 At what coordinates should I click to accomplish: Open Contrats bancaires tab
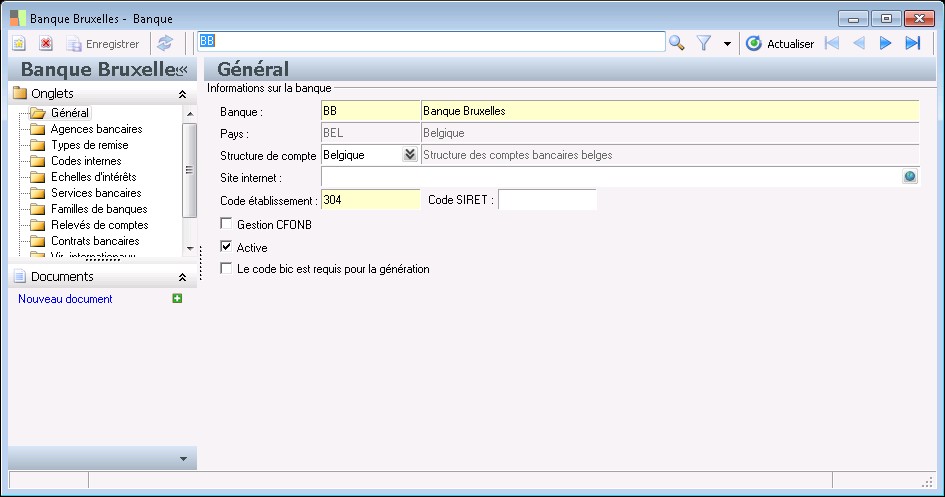95,241
